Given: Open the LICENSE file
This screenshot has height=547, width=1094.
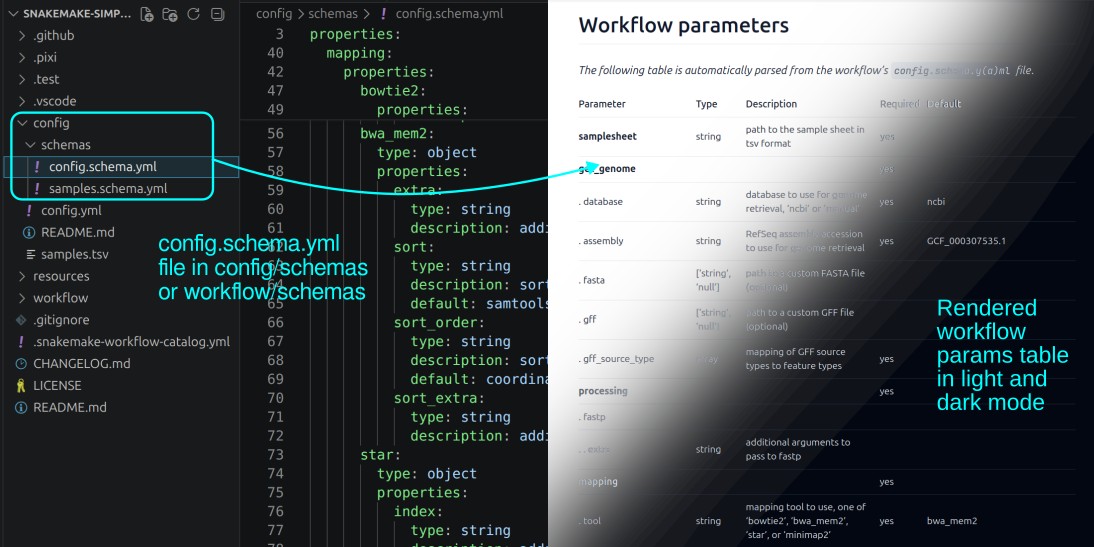Looking at the screenshot, I should coord(57,385).
